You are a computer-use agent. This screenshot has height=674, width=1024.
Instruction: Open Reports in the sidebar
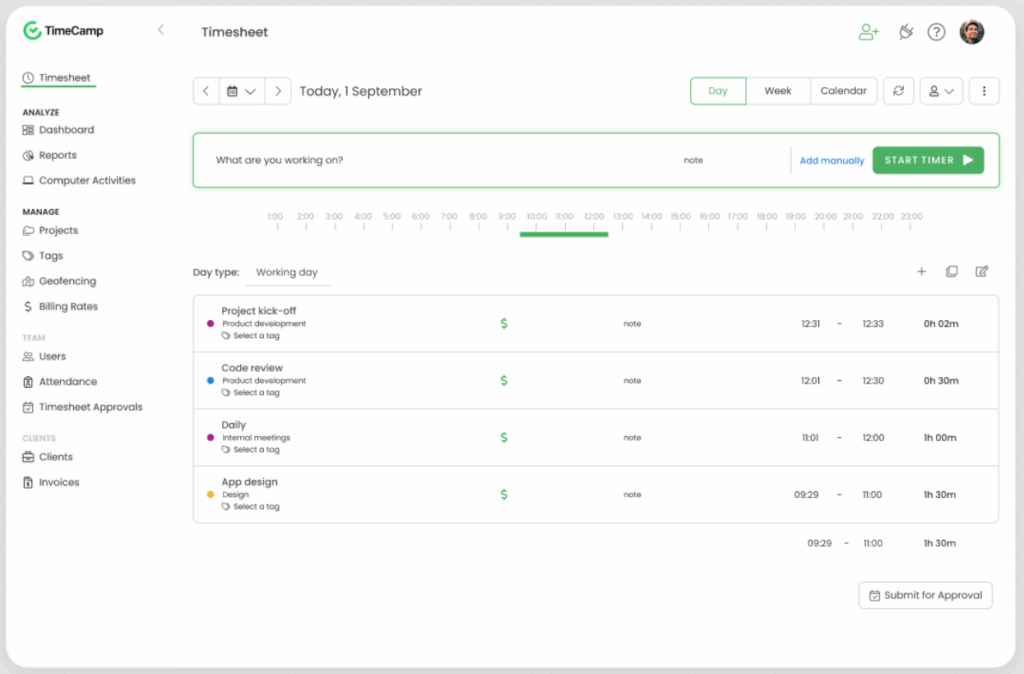[x=50, y=155]
